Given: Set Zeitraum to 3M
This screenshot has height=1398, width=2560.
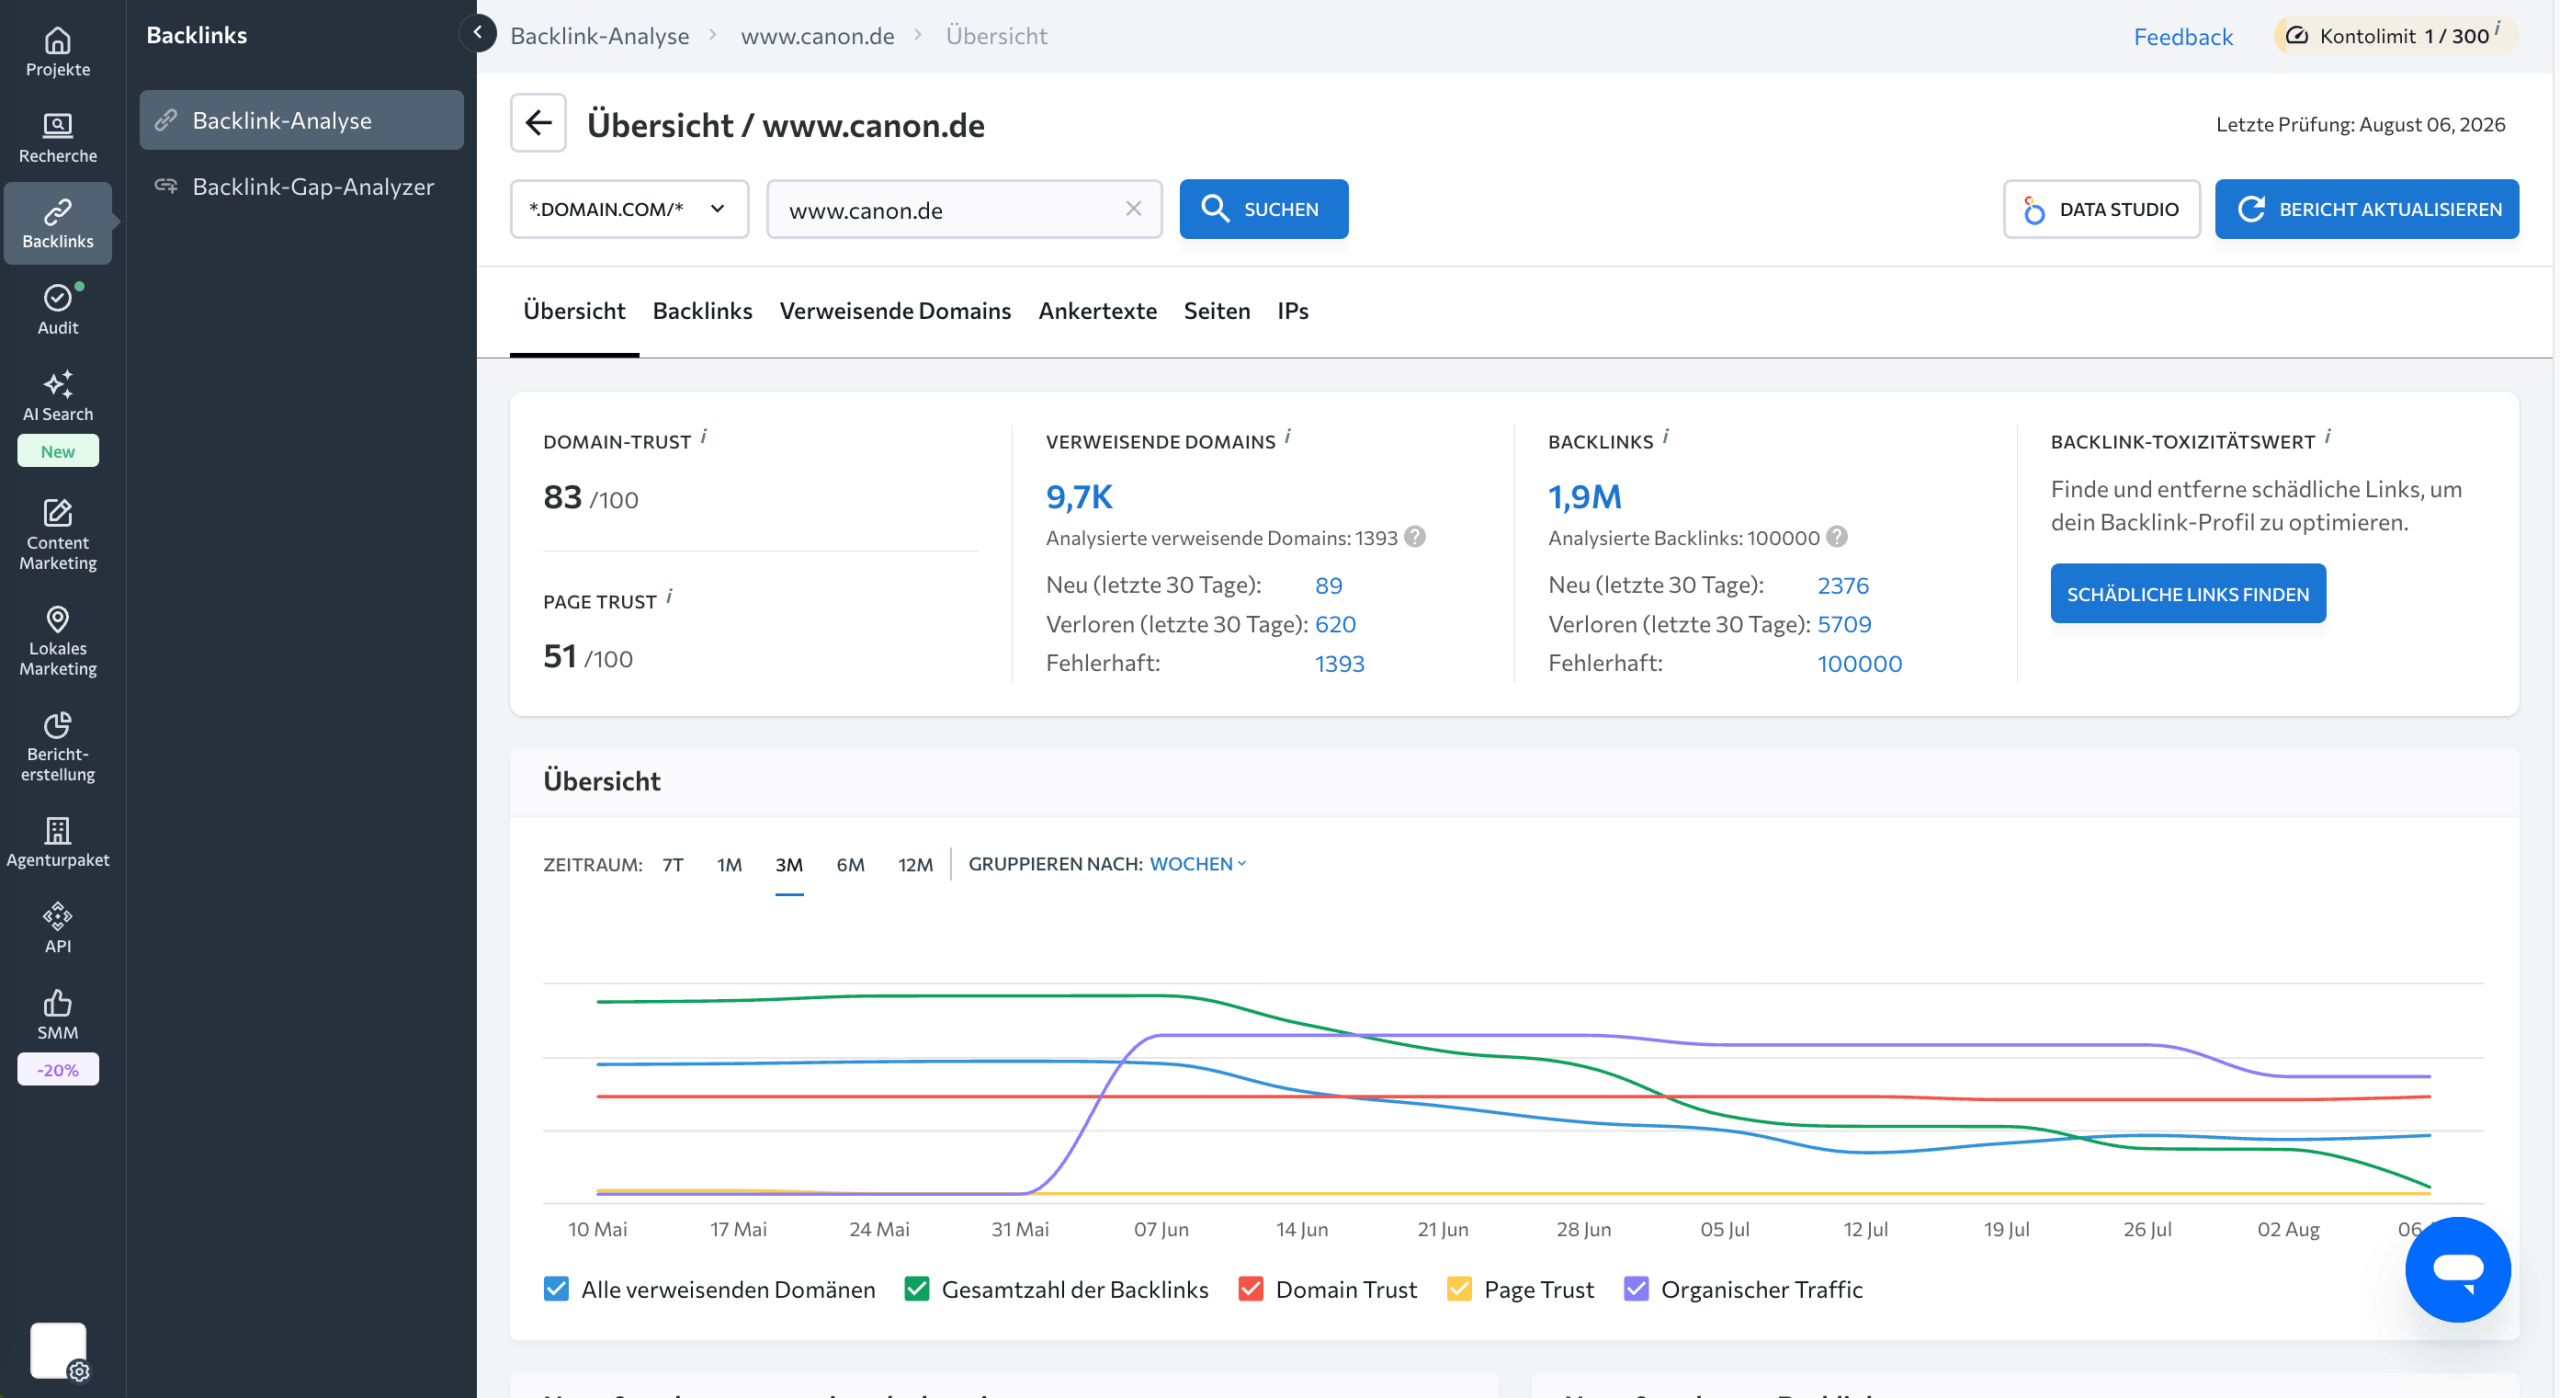Looking at the screenshot, I should tap(789, 865).
